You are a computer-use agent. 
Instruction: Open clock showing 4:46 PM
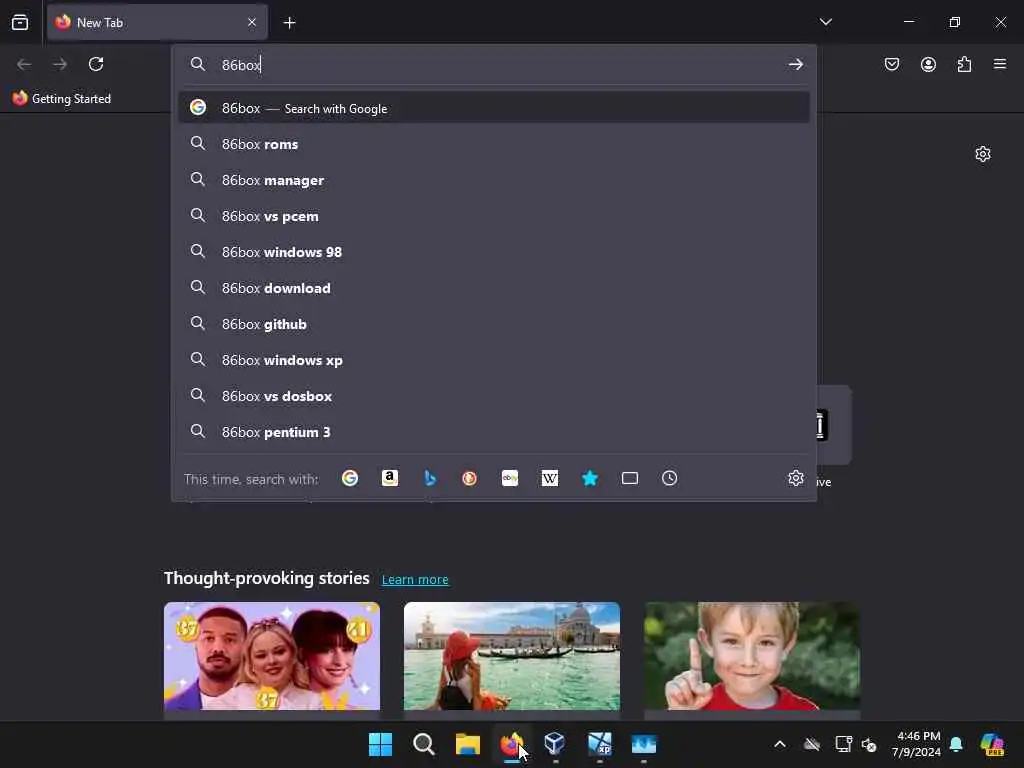(x=916, y=744)
